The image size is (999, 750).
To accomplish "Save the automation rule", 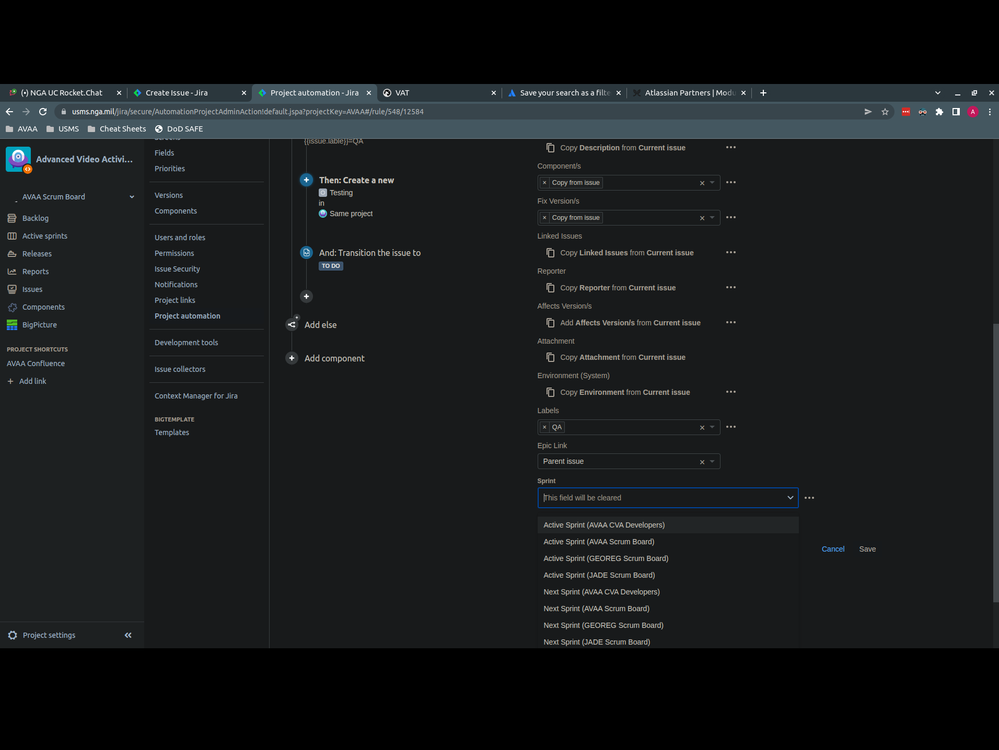I will pyautogui.click(x=867, y=548).
